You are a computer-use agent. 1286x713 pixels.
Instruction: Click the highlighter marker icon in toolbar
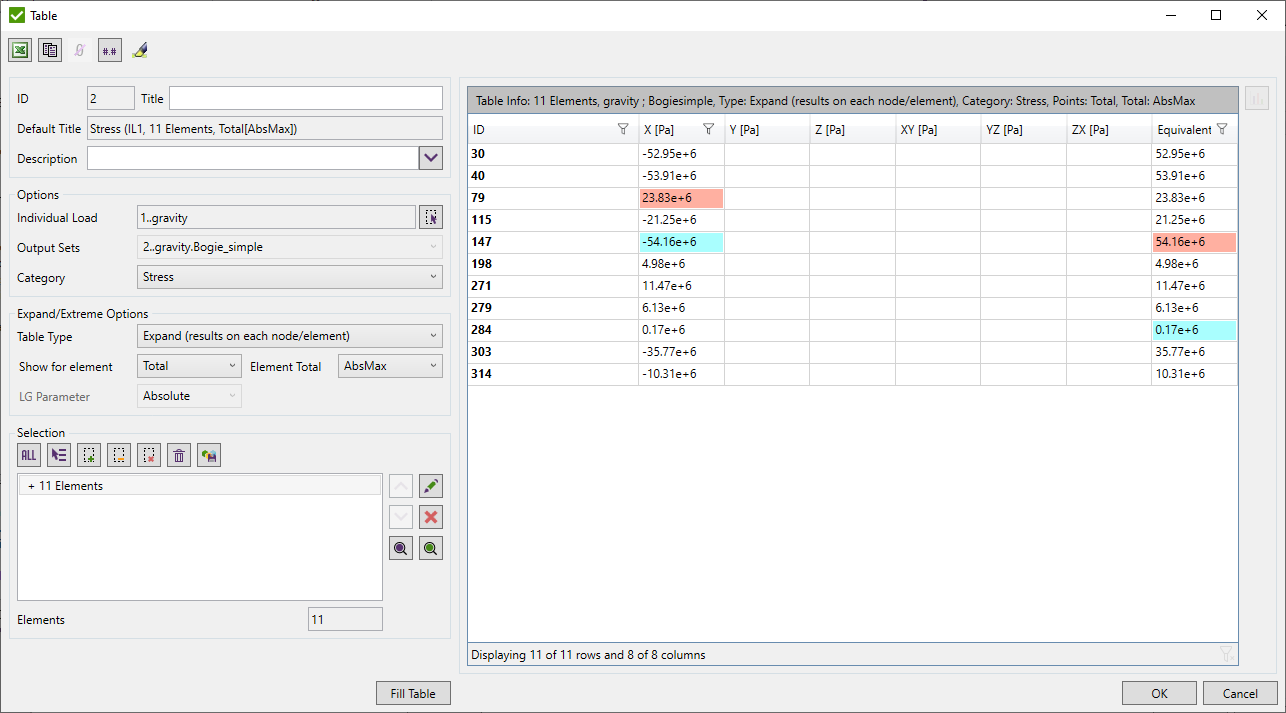140,50
